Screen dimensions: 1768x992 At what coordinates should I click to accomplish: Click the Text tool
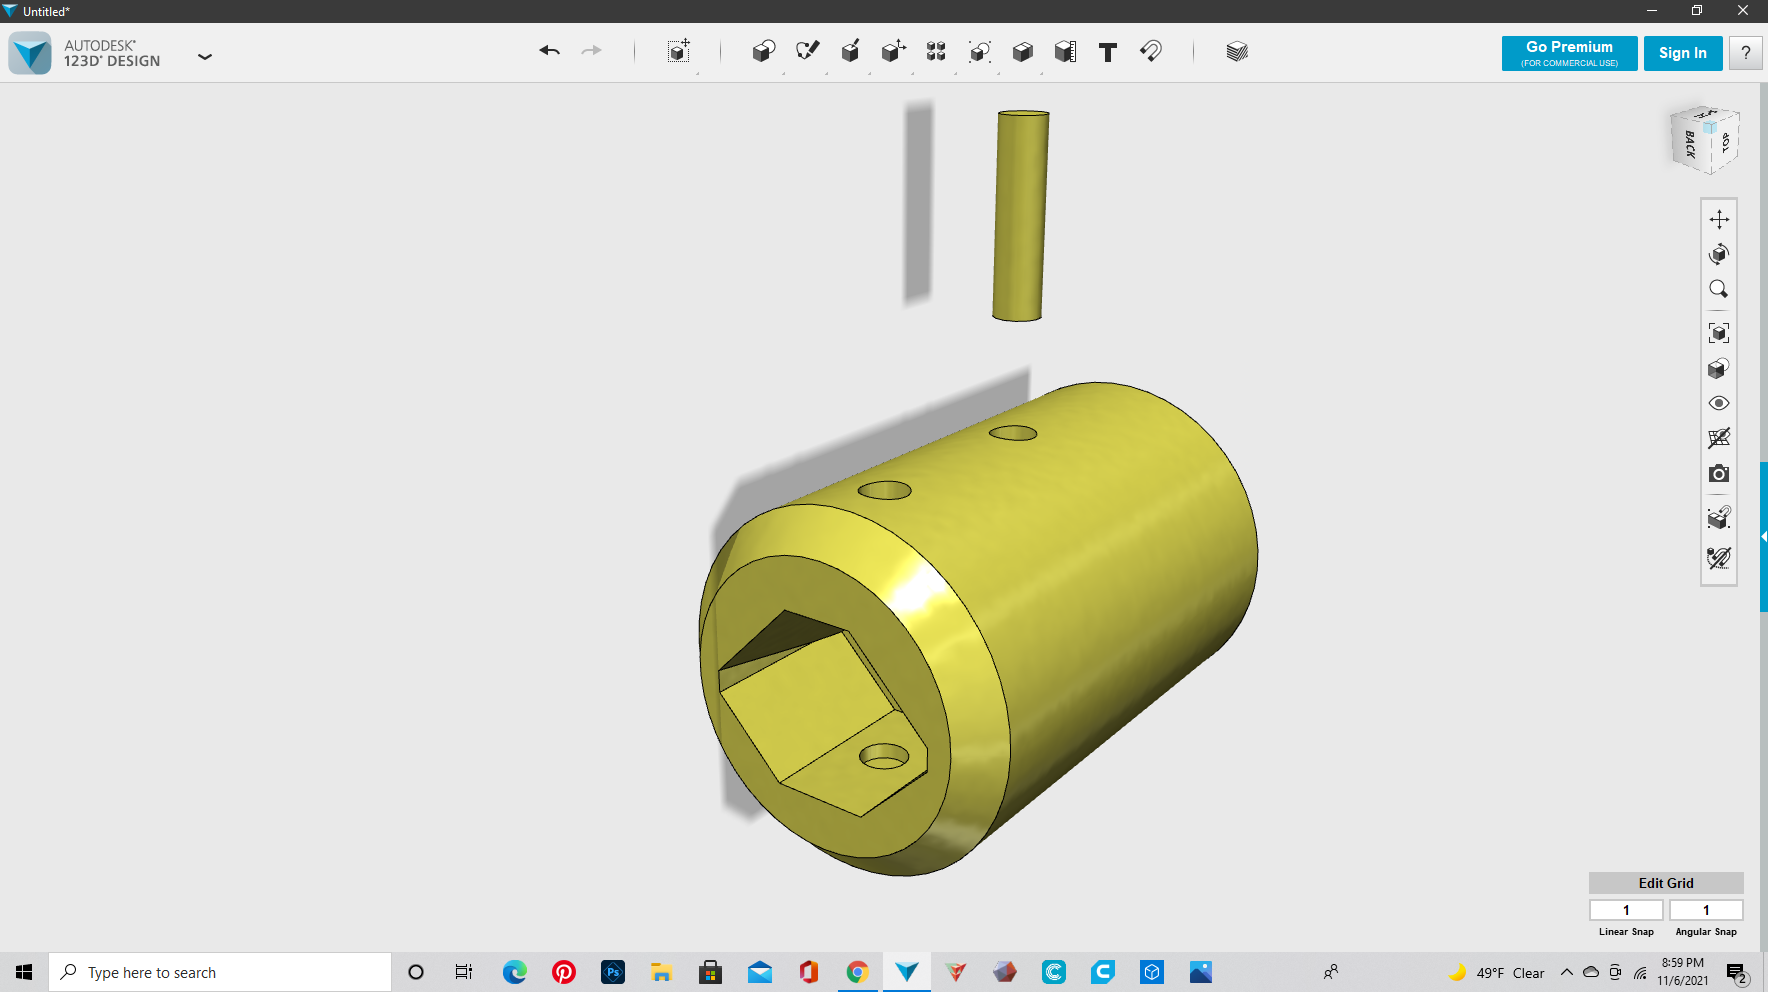tap(1107, 53)
